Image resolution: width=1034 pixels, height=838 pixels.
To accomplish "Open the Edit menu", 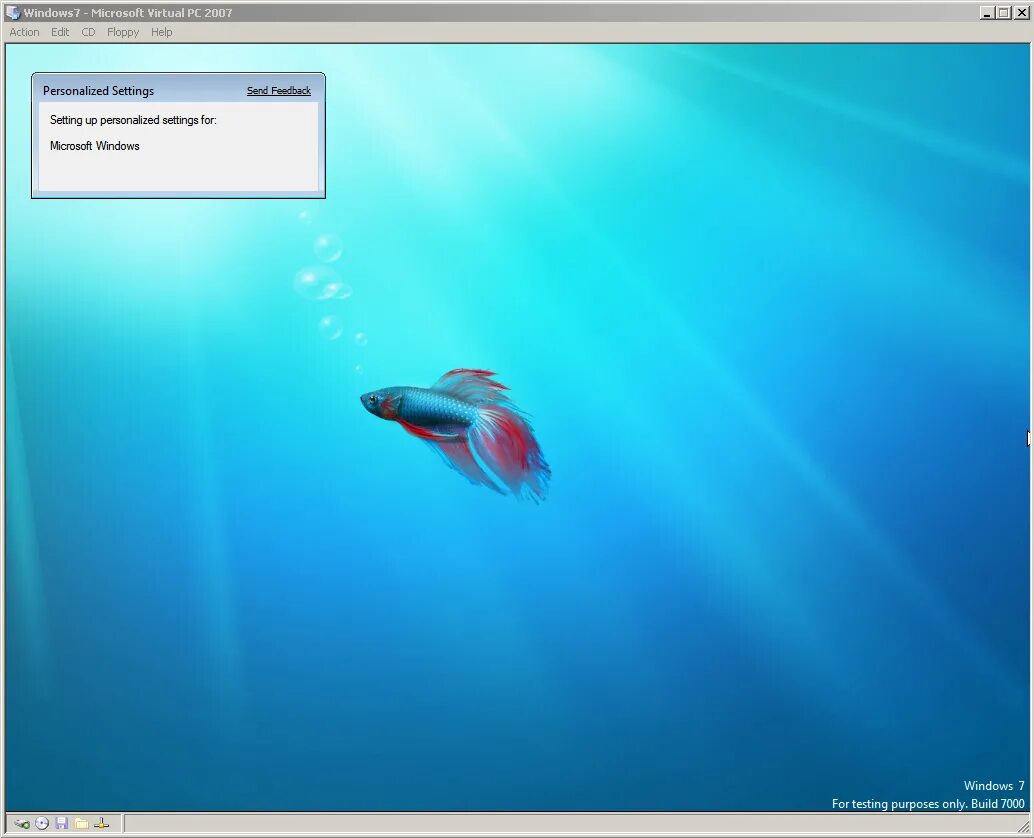I will pos(60,32).
